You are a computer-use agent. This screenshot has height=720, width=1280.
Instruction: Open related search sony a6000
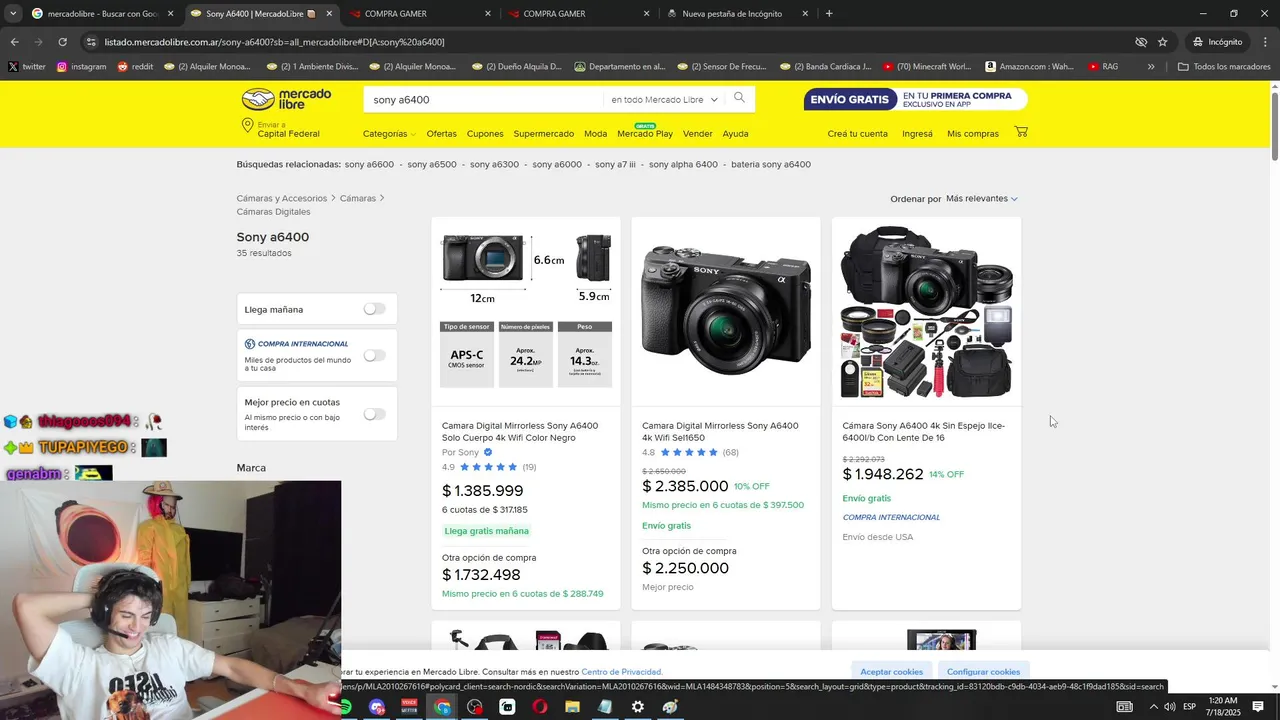[x=557, y=164]
